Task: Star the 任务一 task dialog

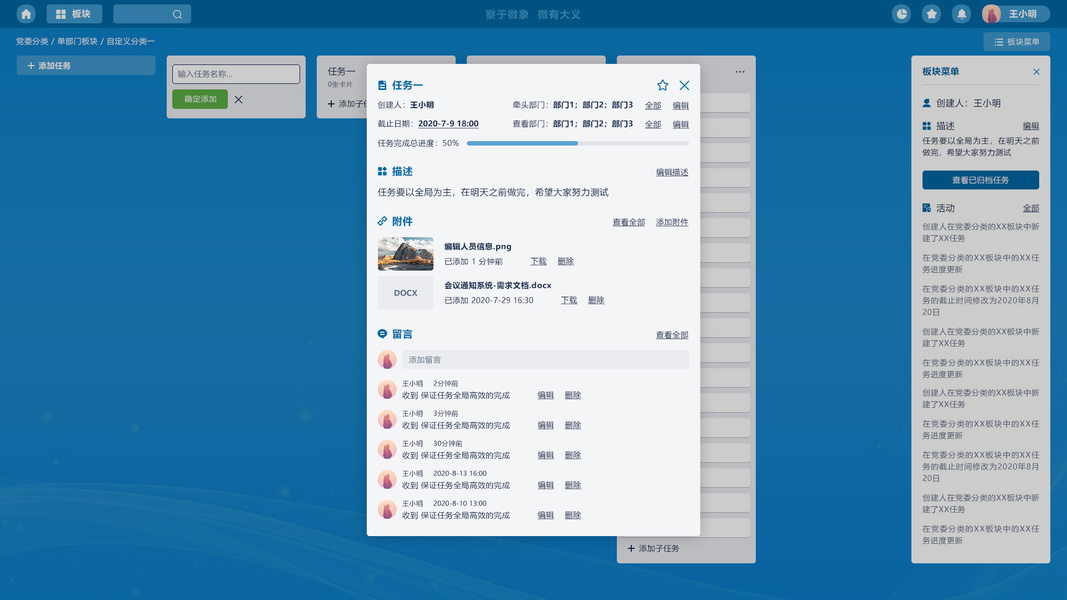Action: pos(662,85)
